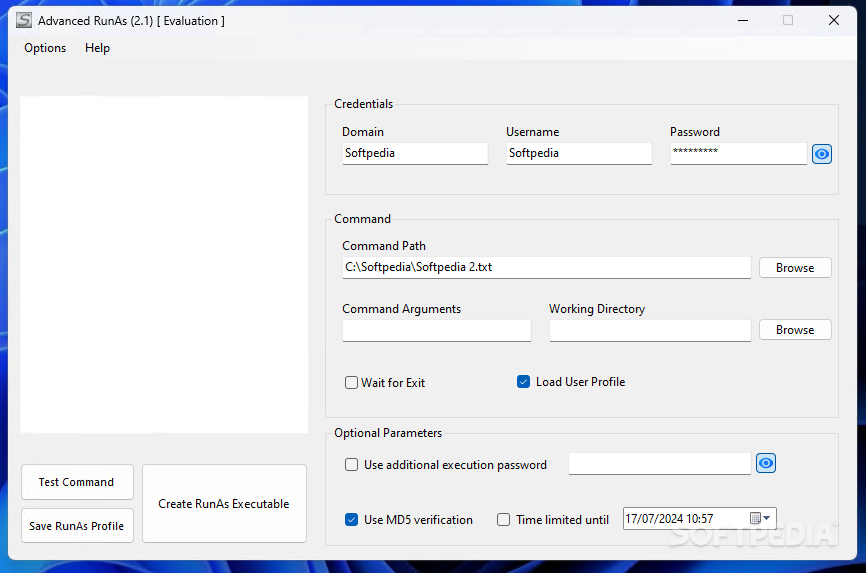Click the Working Directory field
The width and height of the screenshot is (866, 573).
tap(650, 330)
